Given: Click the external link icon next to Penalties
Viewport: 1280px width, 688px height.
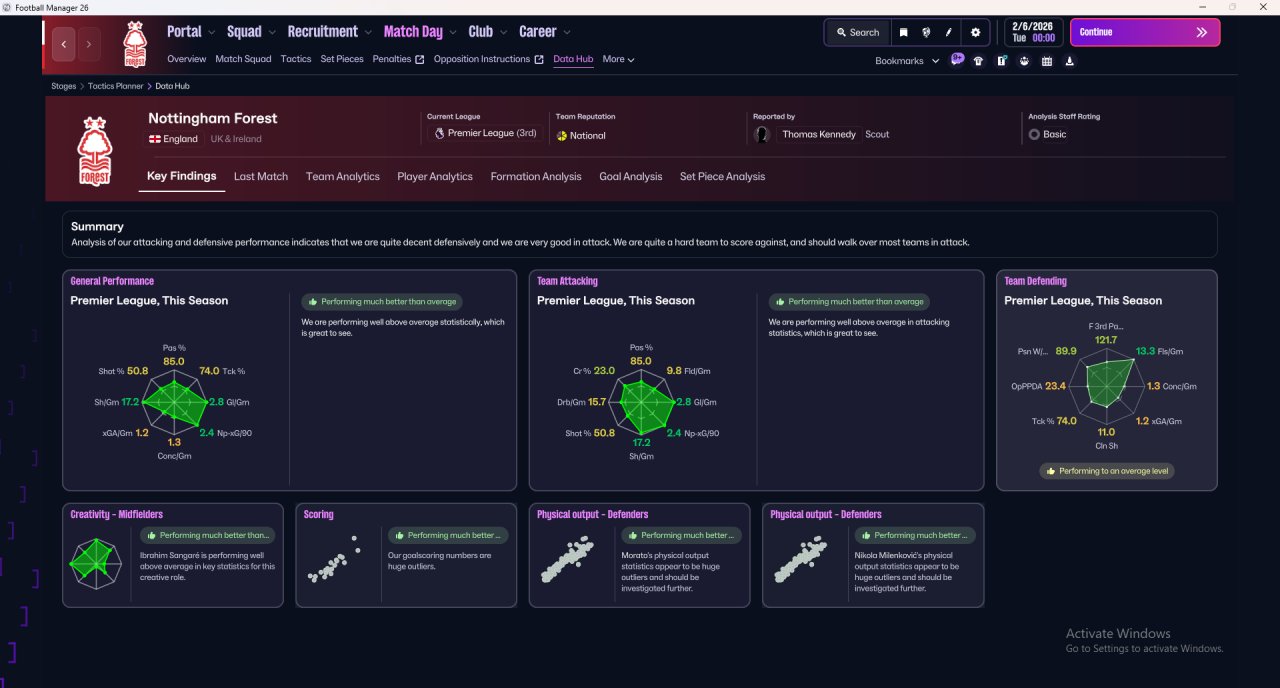Looking at the screenshot, I should pyautogui.click(x=420, y=59).
